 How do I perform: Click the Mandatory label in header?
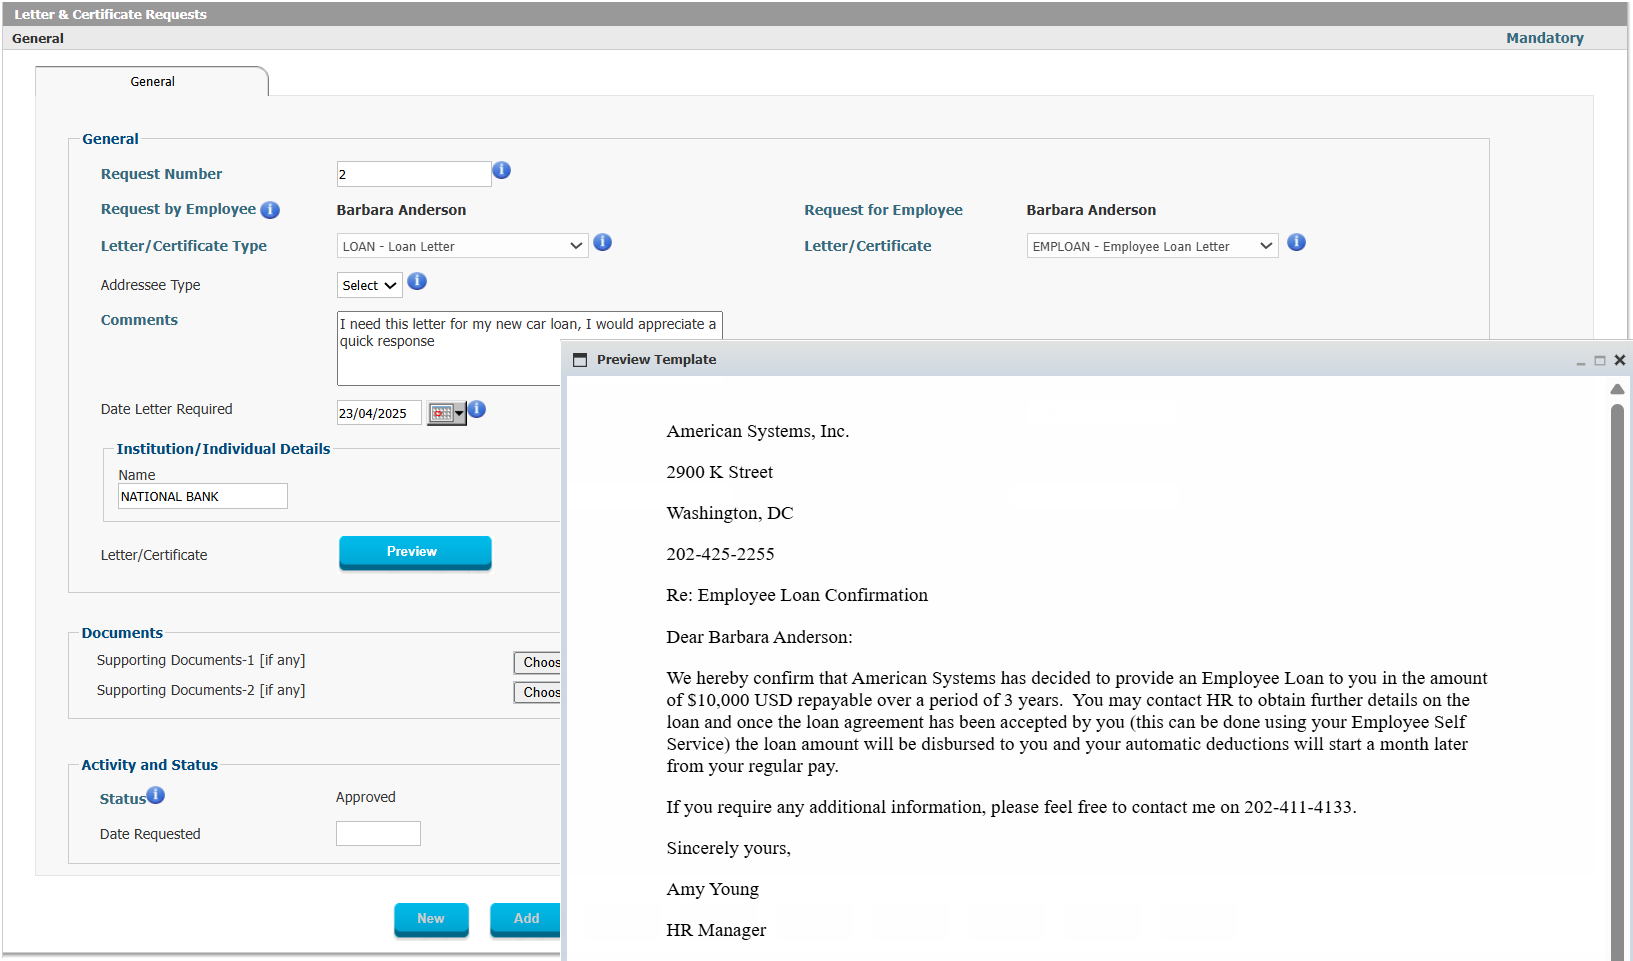point(1545,38)
